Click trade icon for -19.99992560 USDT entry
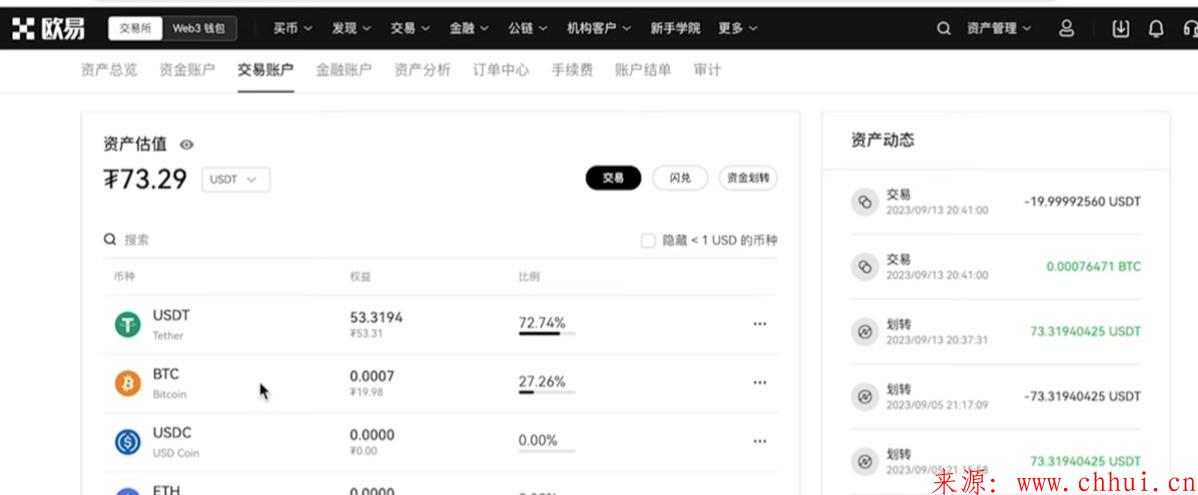This screenshot has height=495, width=1198. pos(865,202)
